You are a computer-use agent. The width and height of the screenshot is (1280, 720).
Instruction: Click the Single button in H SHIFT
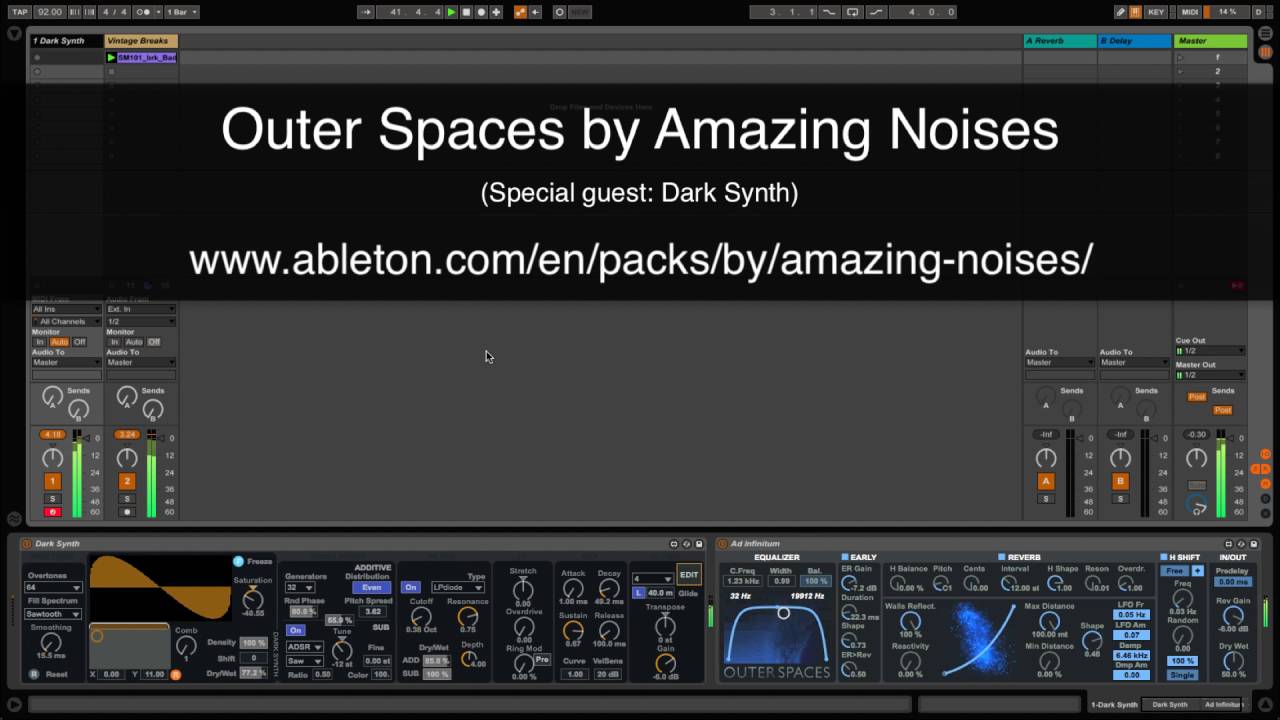[x=1183, y=675]
